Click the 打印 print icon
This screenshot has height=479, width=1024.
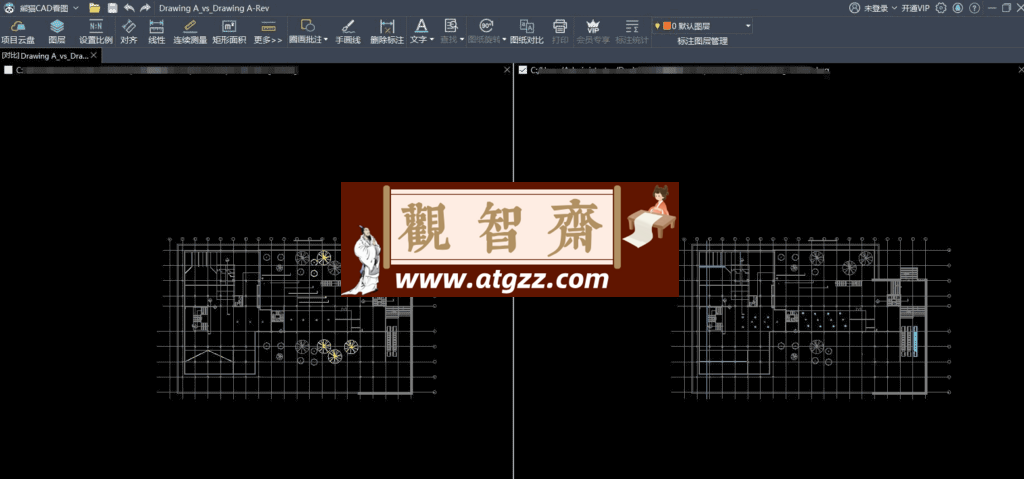pyautogui.click(x=560, y=31)
